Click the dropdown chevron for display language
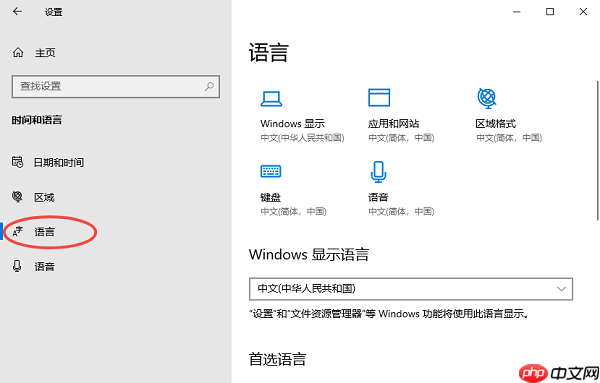This screenshot has height=383, width=600. coord(561,289)
